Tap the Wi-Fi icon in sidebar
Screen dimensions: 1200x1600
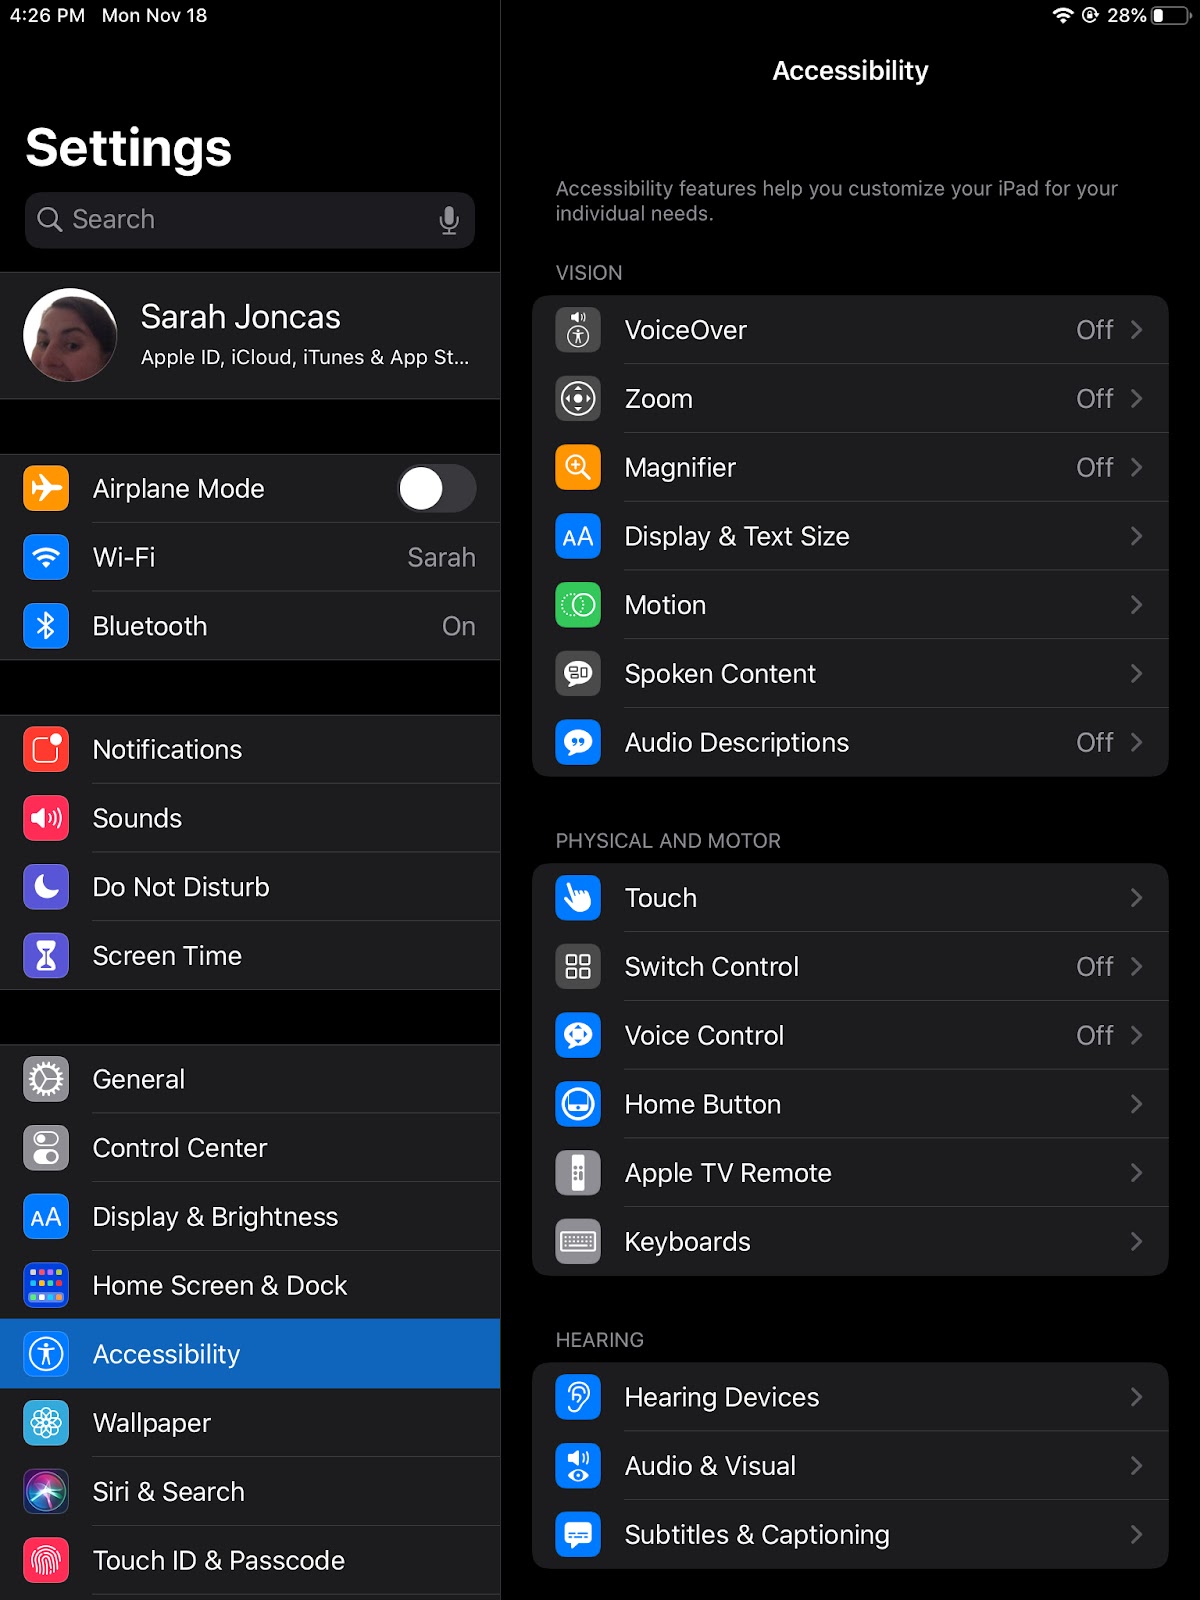(46, 557)
